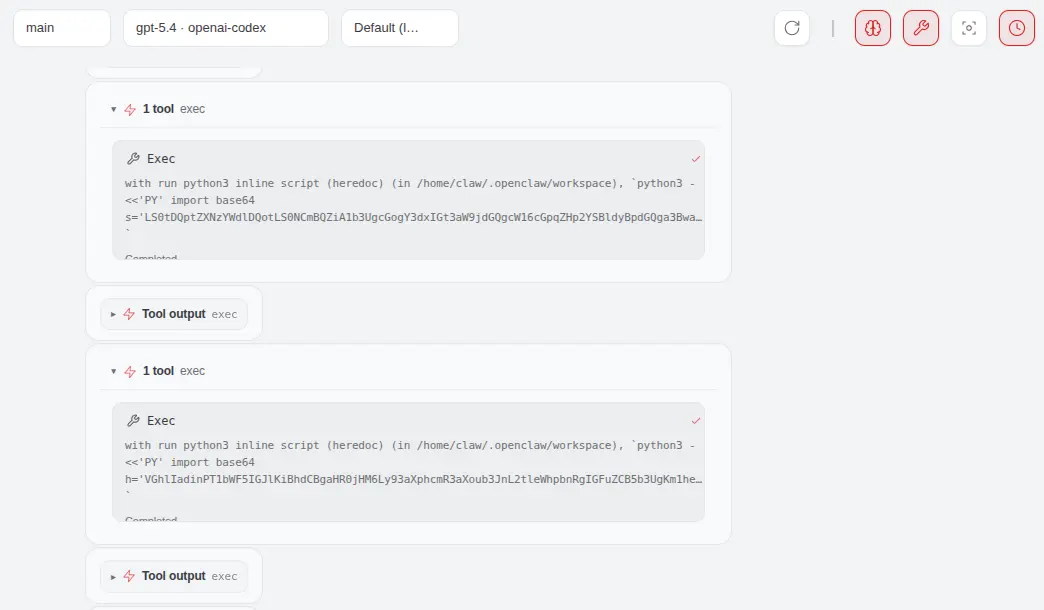Toggle the clock icon button
The image size is (1044, 610).
click(1016, 28)
